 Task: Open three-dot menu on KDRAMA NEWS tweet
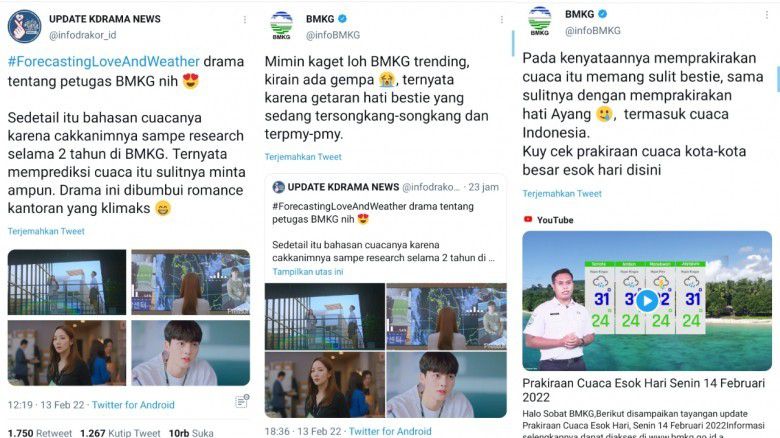245,19
